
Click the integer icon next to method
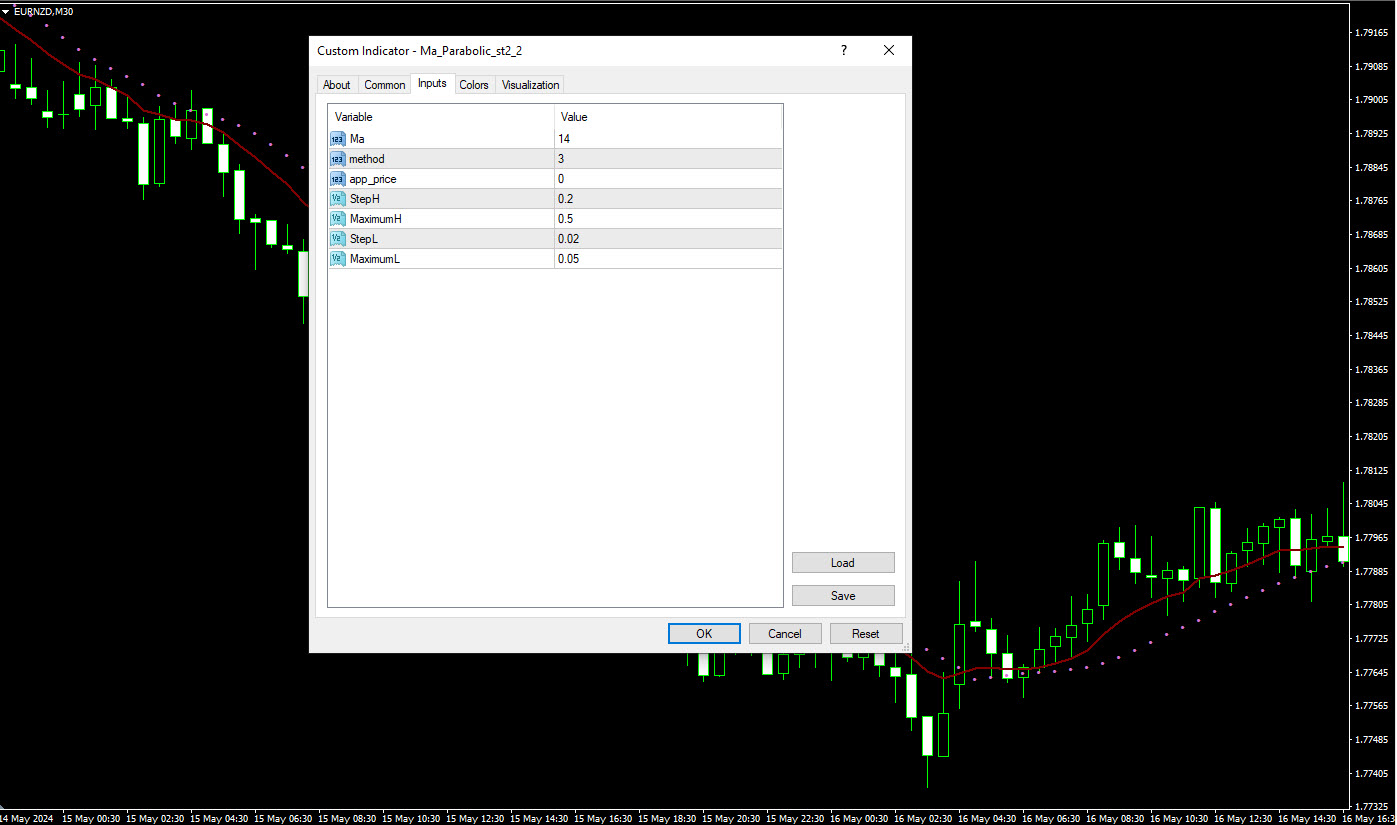337,159
